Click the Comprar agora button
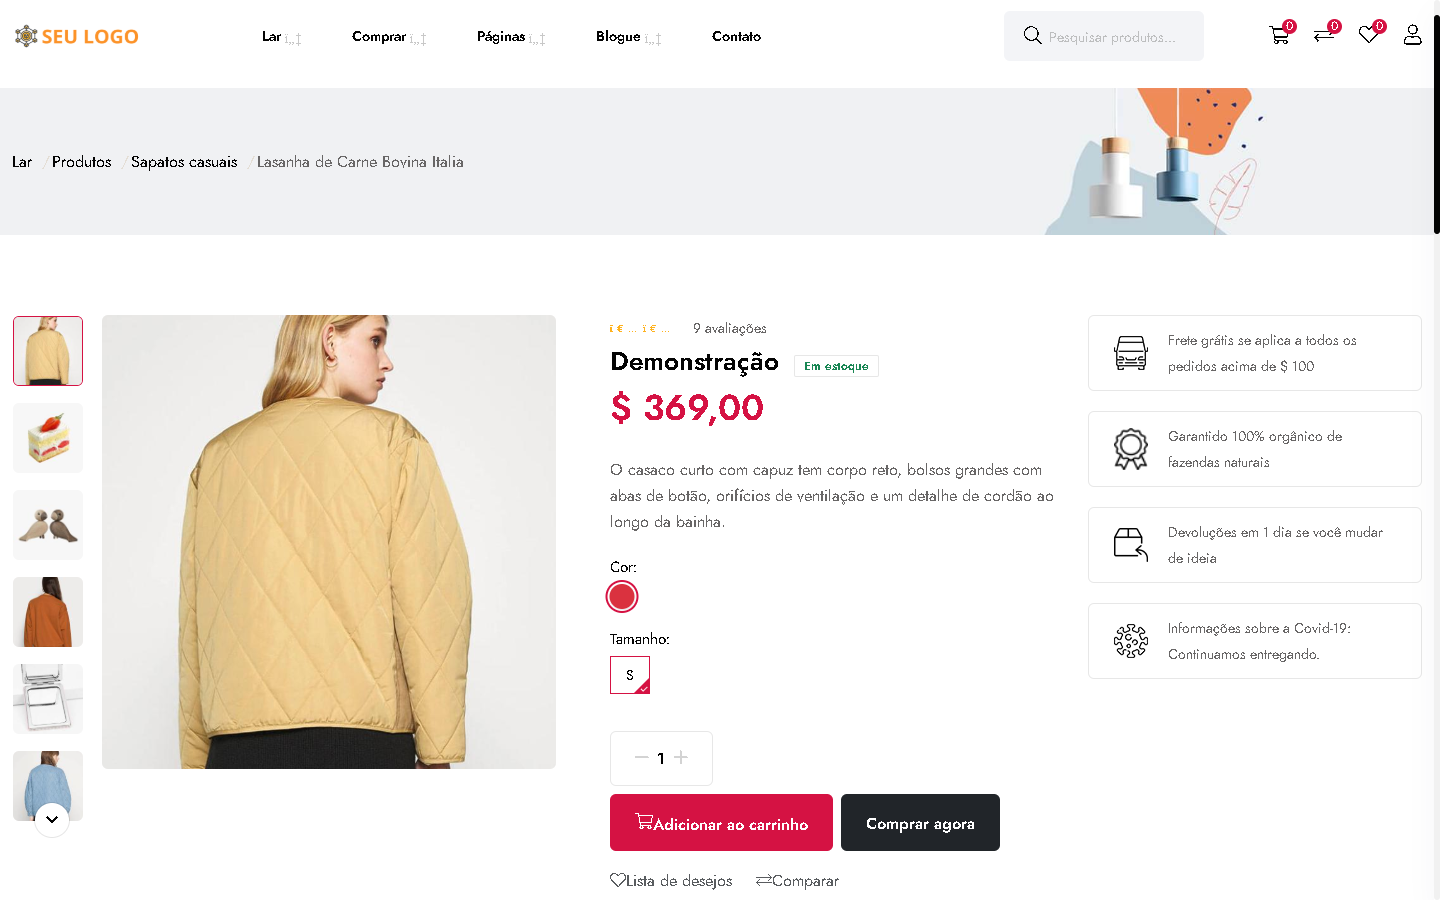1440x900 pixels. [920, 823]
